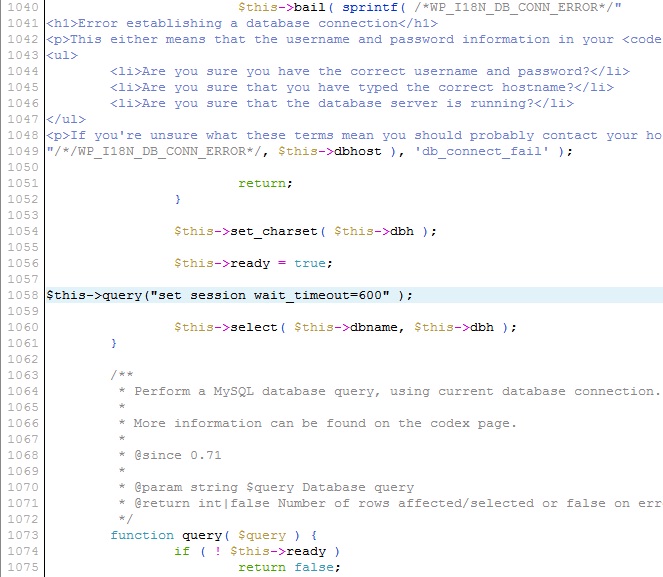The width and height of the screenshot is (663, 577).
Task: Click the closing "*/" on line 1072
Action: (126, 519)
